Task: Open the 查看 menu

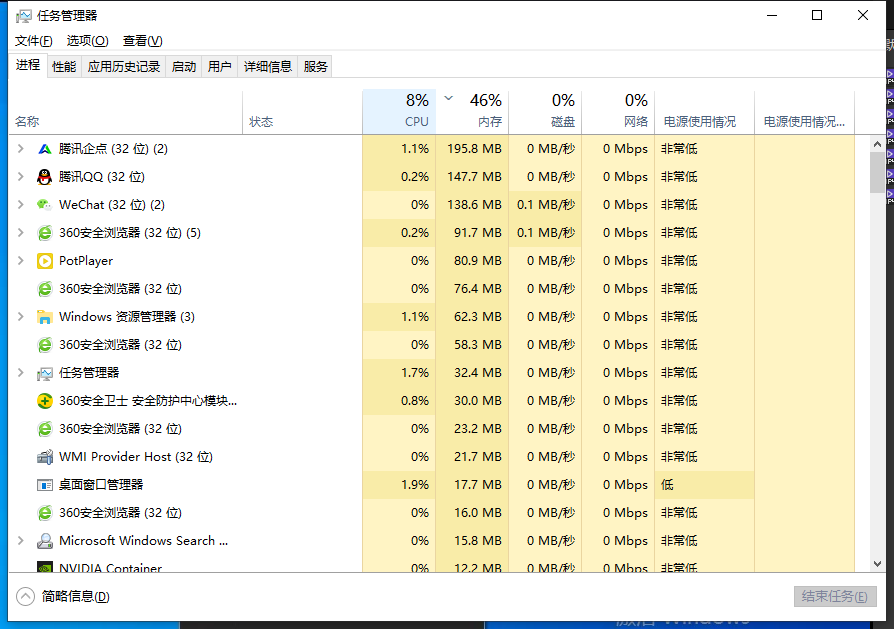Action: point(141,41)
